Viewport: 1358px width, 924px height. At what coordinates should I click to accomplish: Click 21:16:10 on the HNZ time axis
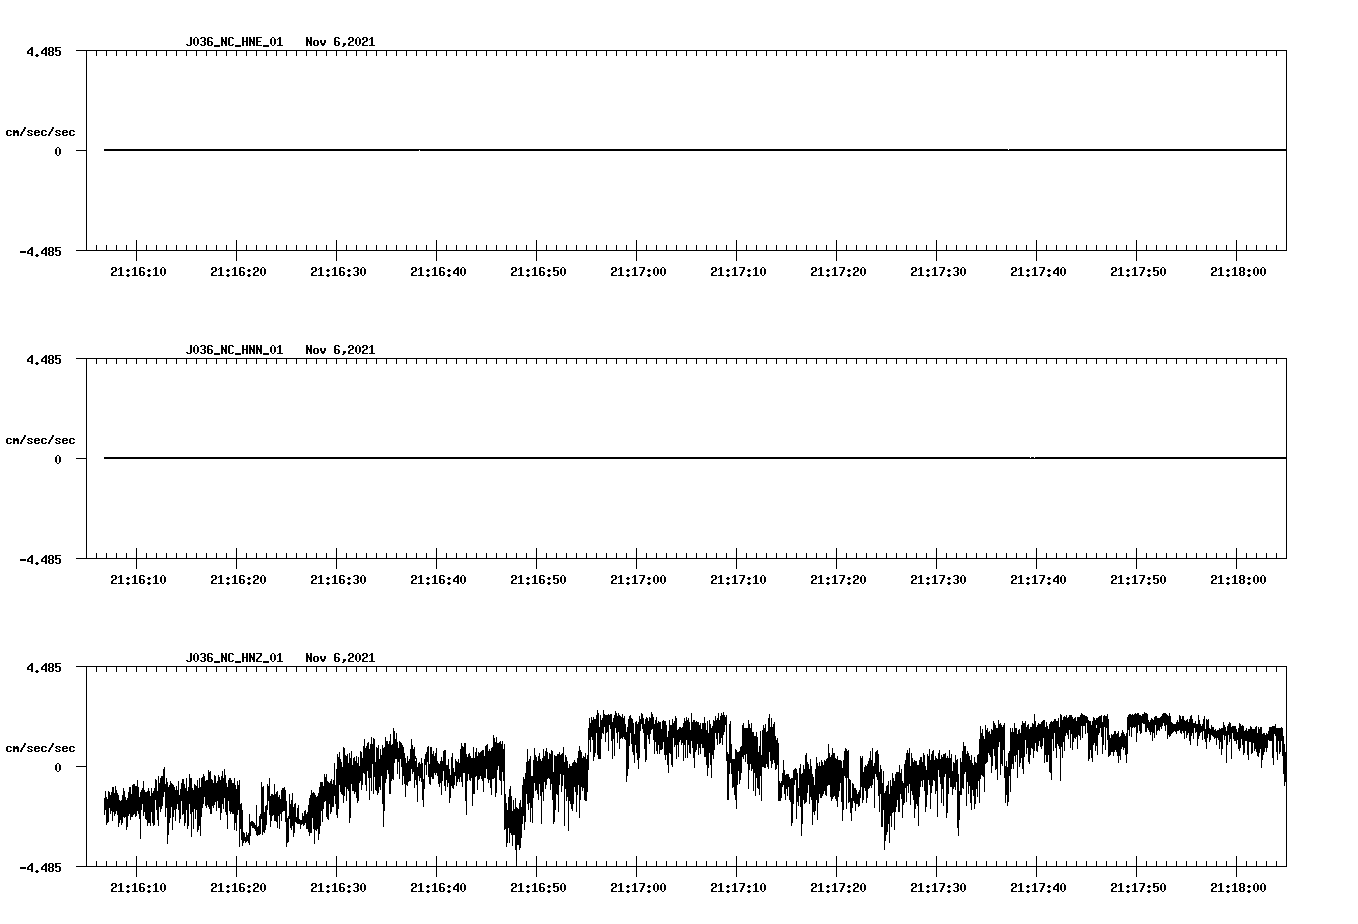tap(138, 888)
